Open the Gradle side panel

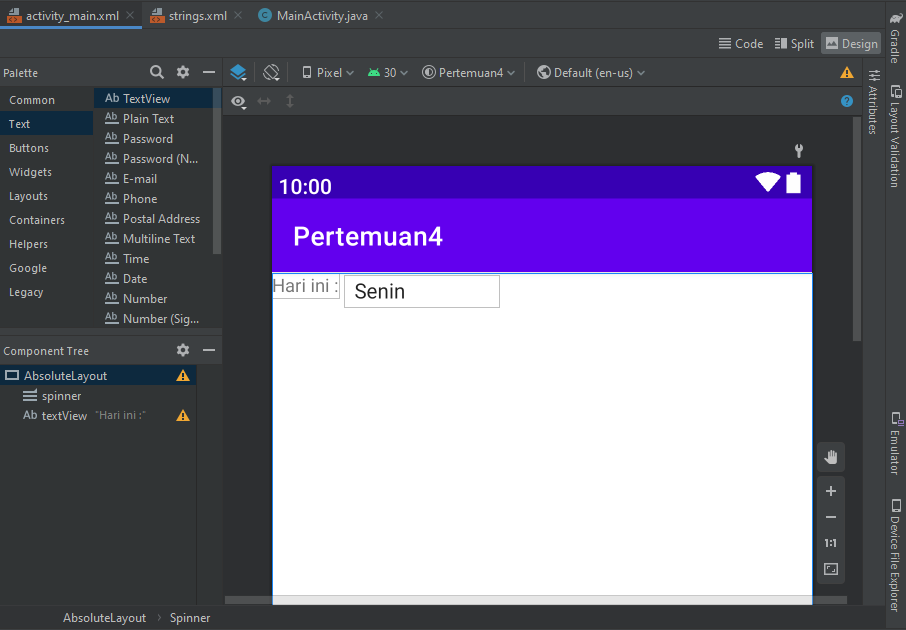tap(896, 37)
